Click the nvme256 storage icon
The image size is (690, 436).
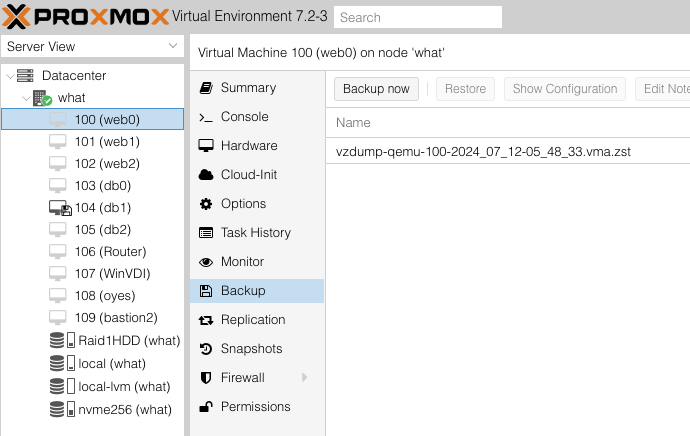point(62,409)
